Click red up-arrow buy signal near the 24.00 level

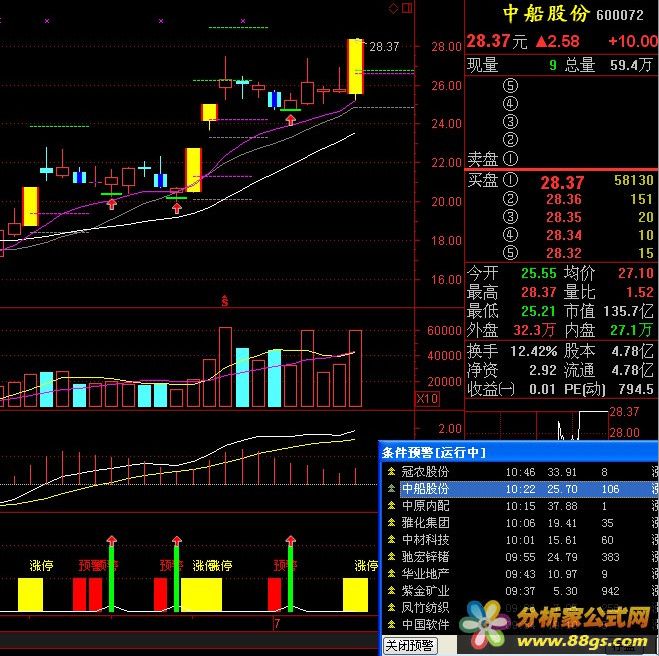coord(290,120)
